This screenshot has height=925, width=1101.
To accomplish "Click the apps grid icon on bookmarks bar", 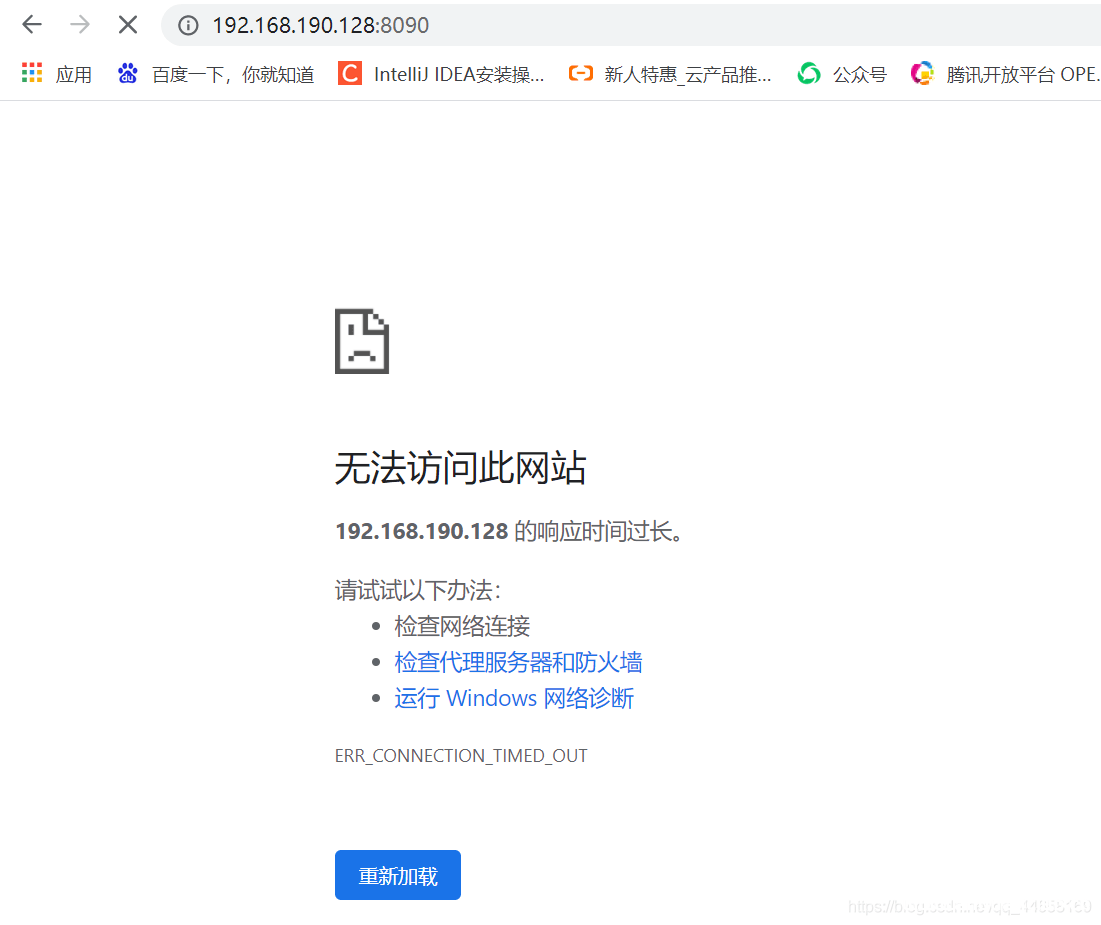I will (x=31, y=73).
